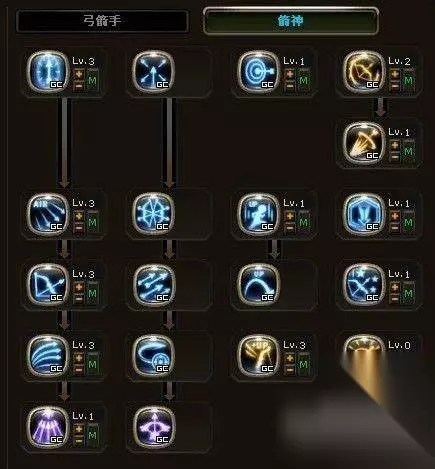Max out the starry bow skill with M
Image resolution: width=435 pixels, height=469 pixels.
click(408, 293)
